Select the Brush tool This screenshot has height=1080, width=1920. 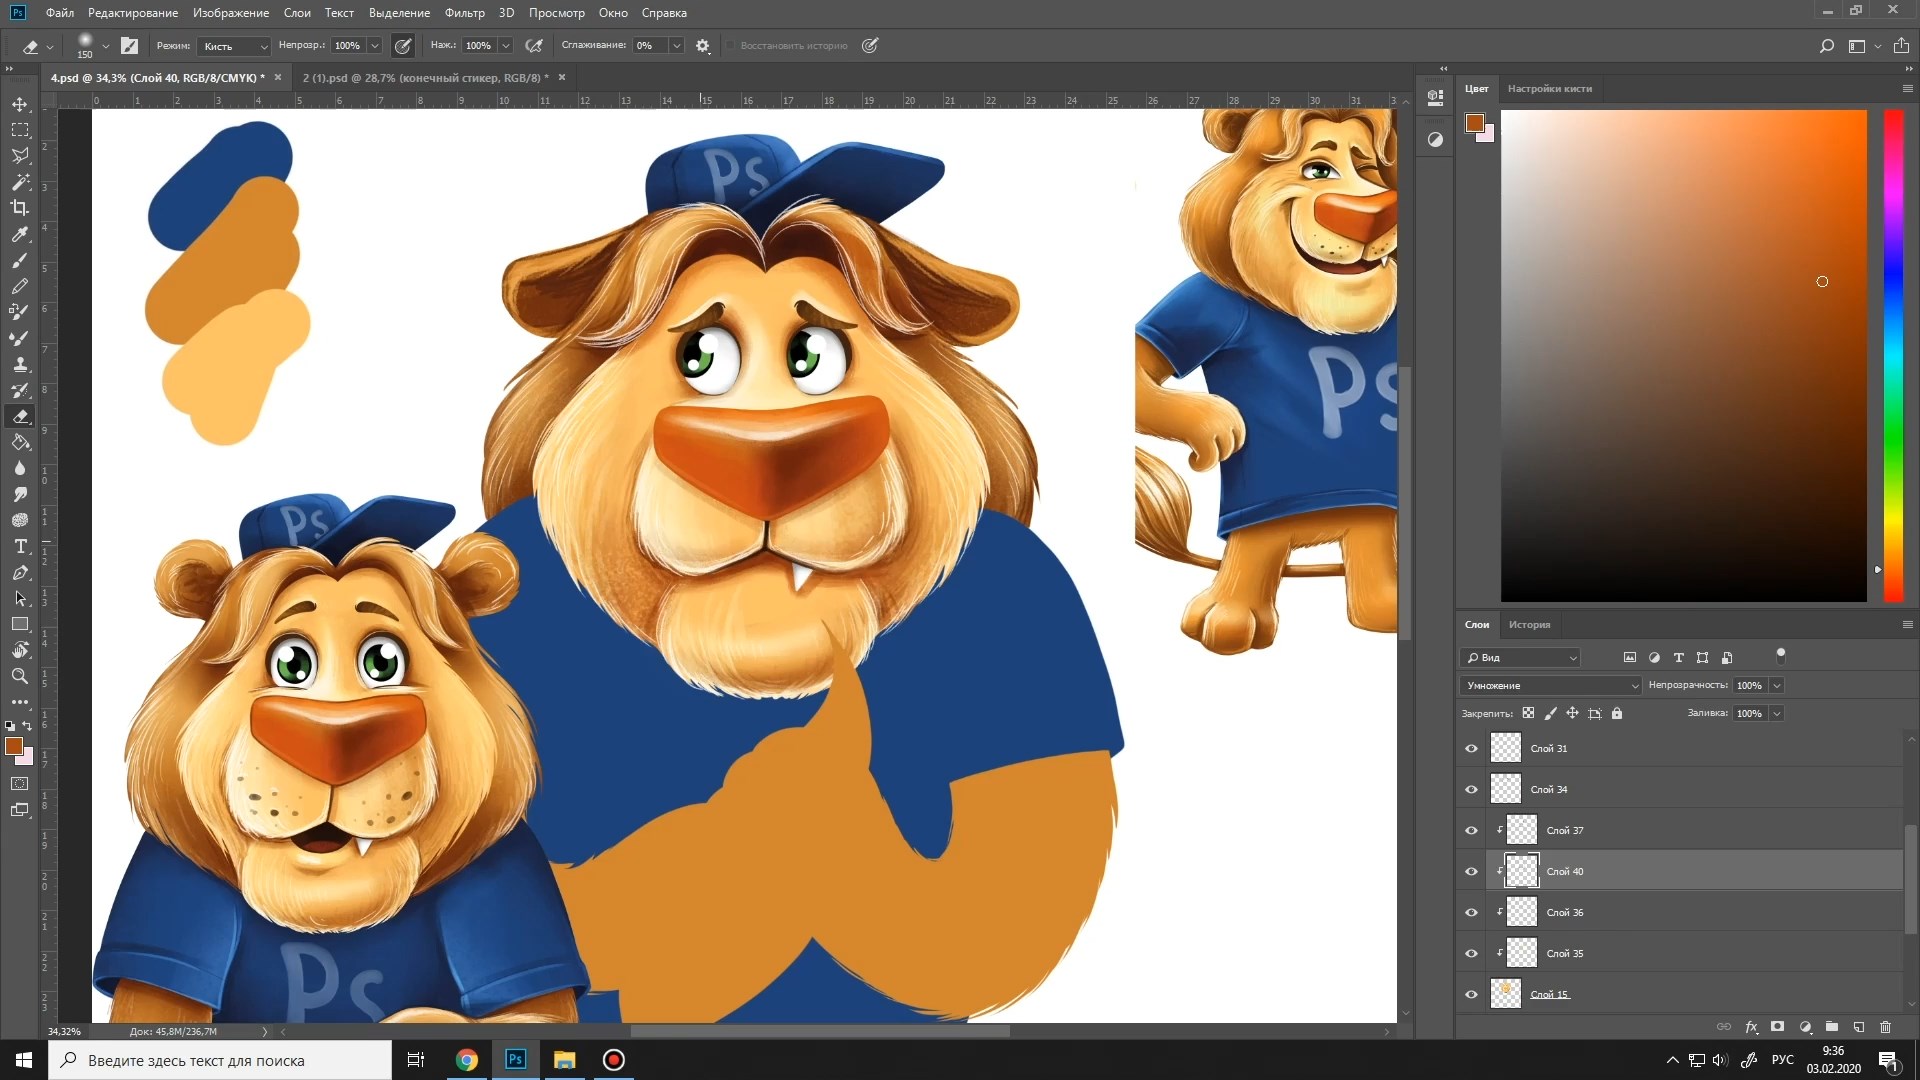pos(20,260)
